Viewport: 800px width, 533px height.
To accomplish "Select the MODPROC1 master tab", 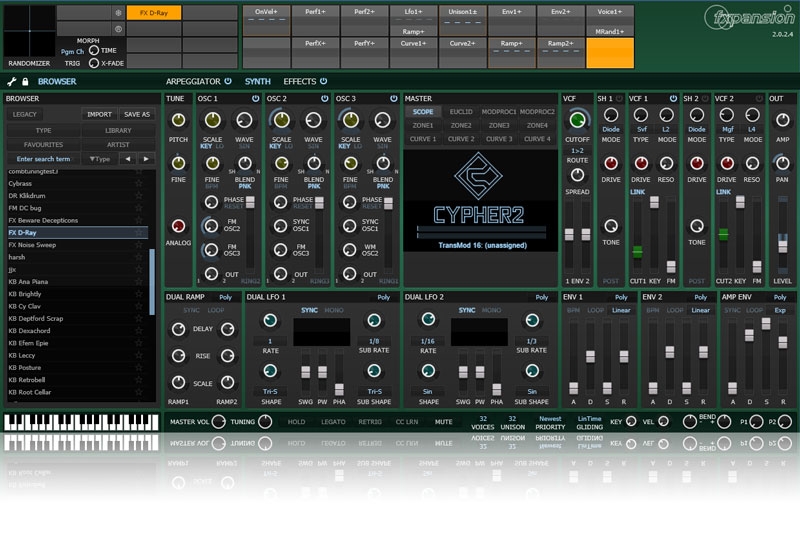I will [x=498, y=112].
